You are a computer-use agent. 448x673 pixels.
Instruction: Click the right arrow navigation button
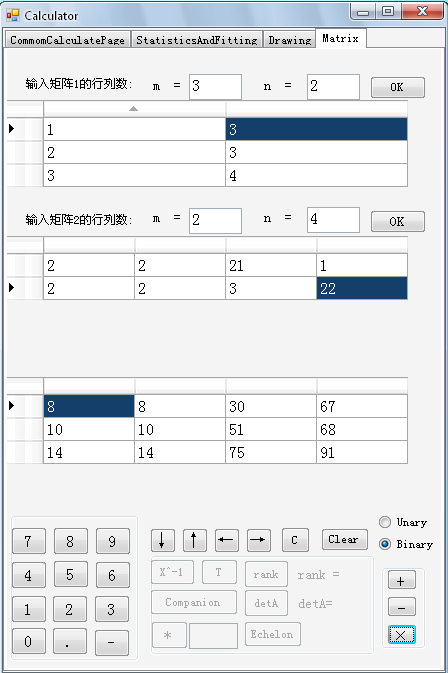259,540
